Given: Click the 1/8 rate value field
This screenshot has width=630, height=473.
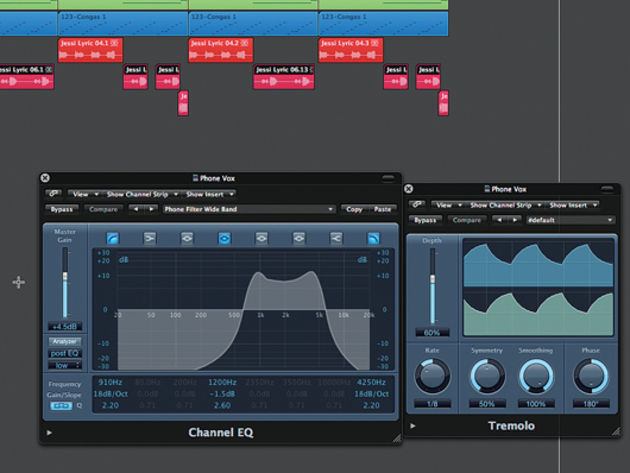Looking at the screenshot, I should pos(432,404).
